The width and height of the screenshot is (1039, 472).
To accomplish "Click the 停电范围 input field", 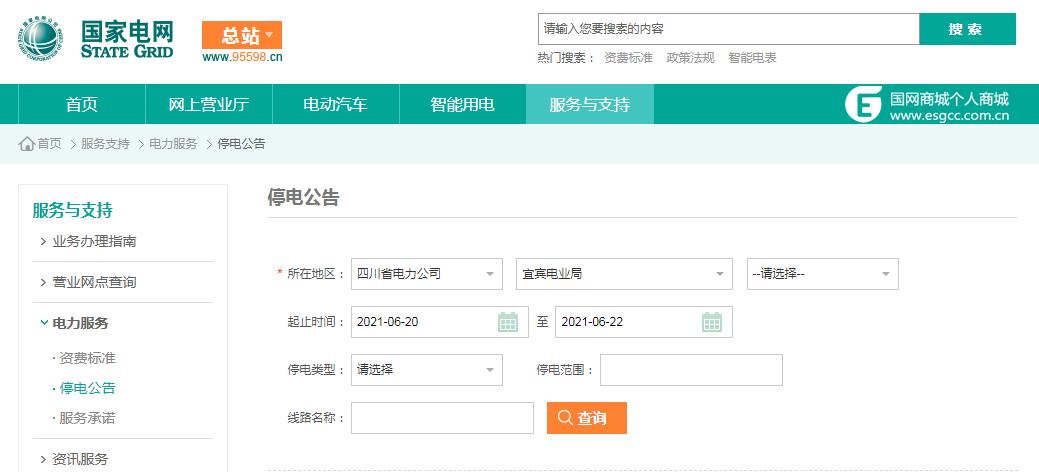I will pyautogui.click(x=691, y=370).
